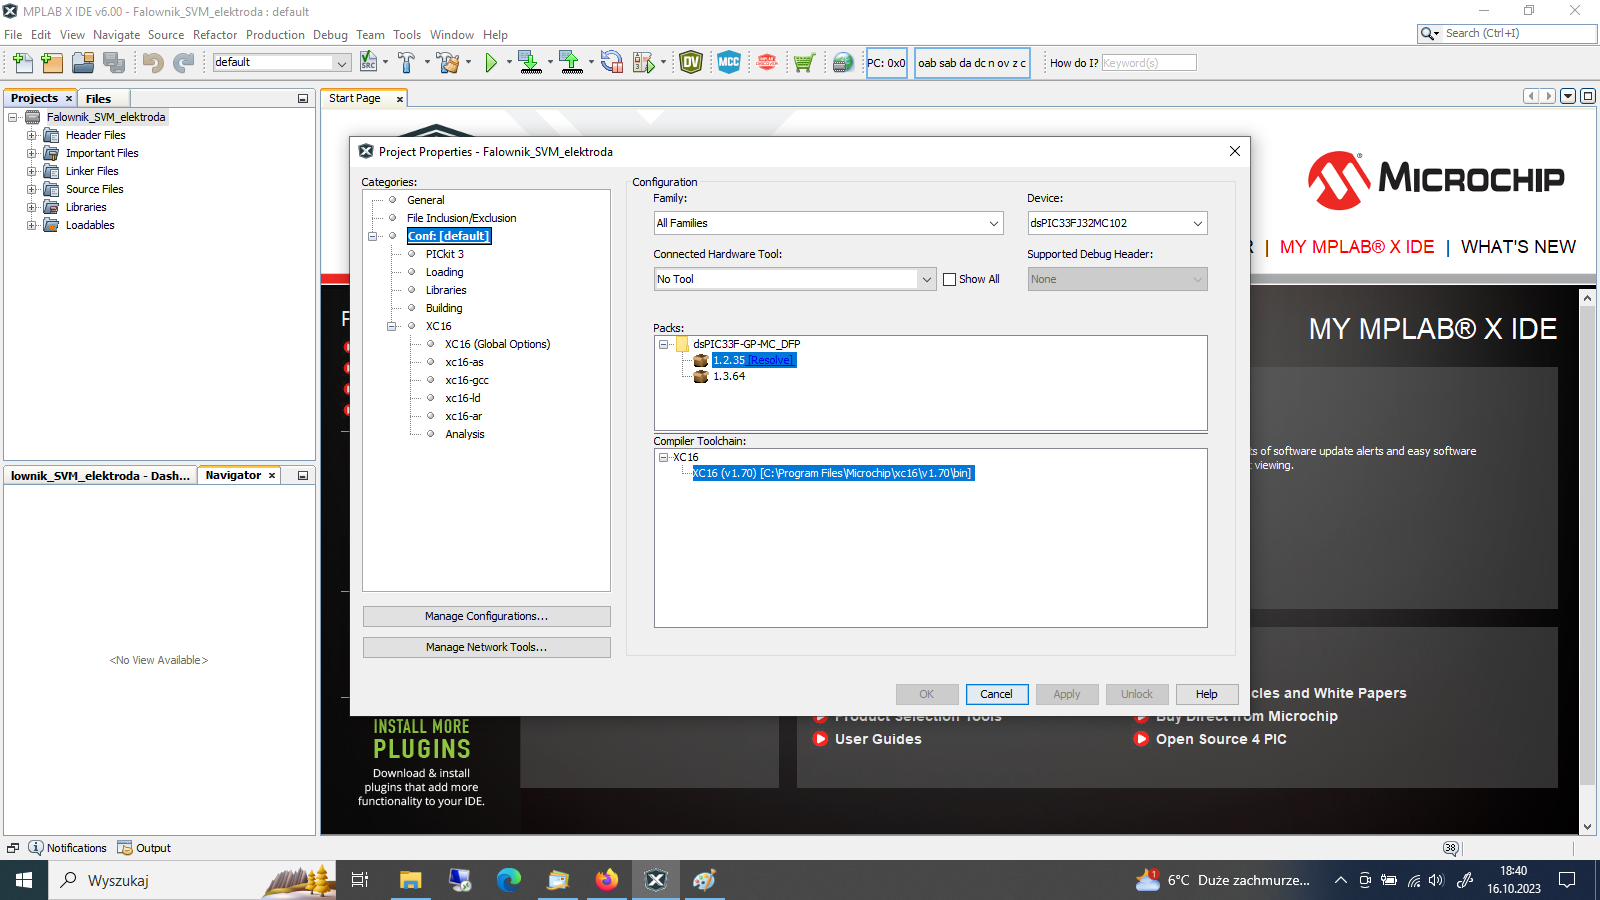Open the Connected Hardware Tool dropdown

coord(795,279)
